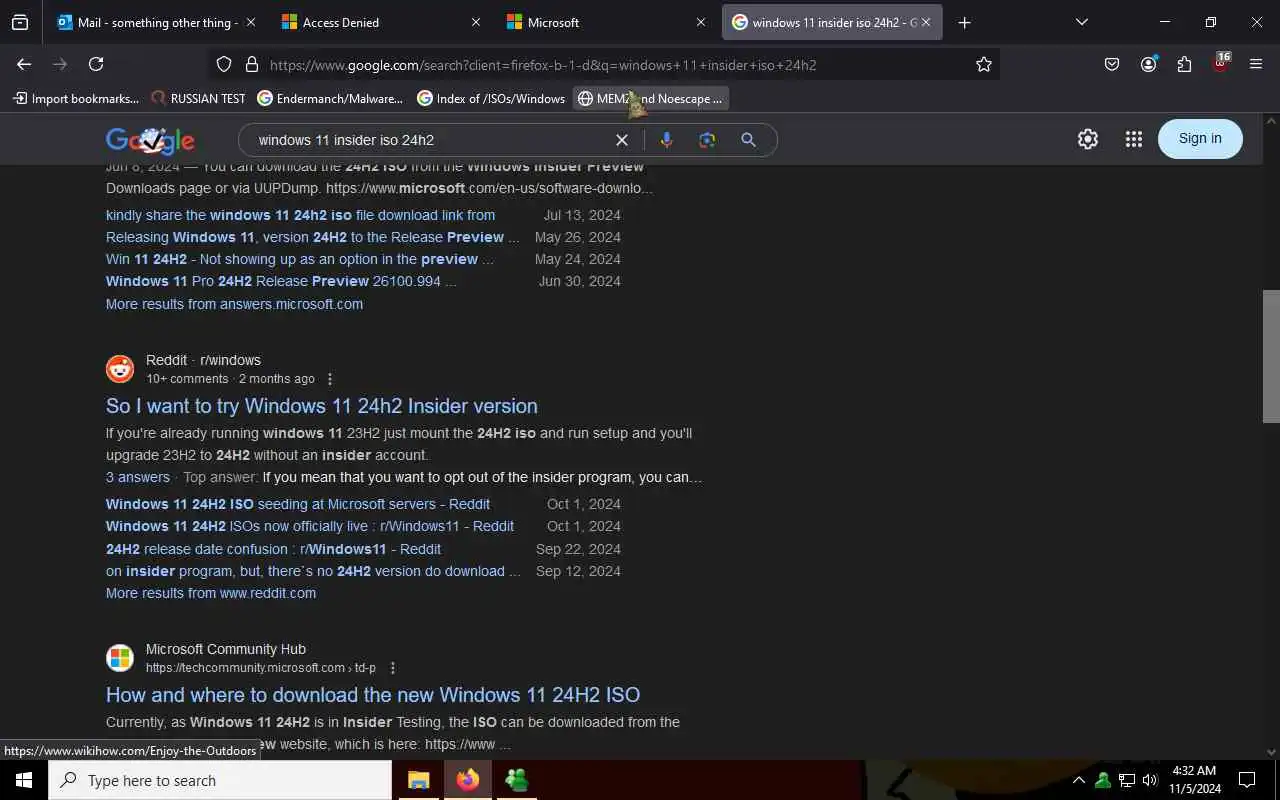Image resolution: width=1280 pixels, height=800 pixels.
Task: Open the Pocket save icon
Action: (1112, 64)
